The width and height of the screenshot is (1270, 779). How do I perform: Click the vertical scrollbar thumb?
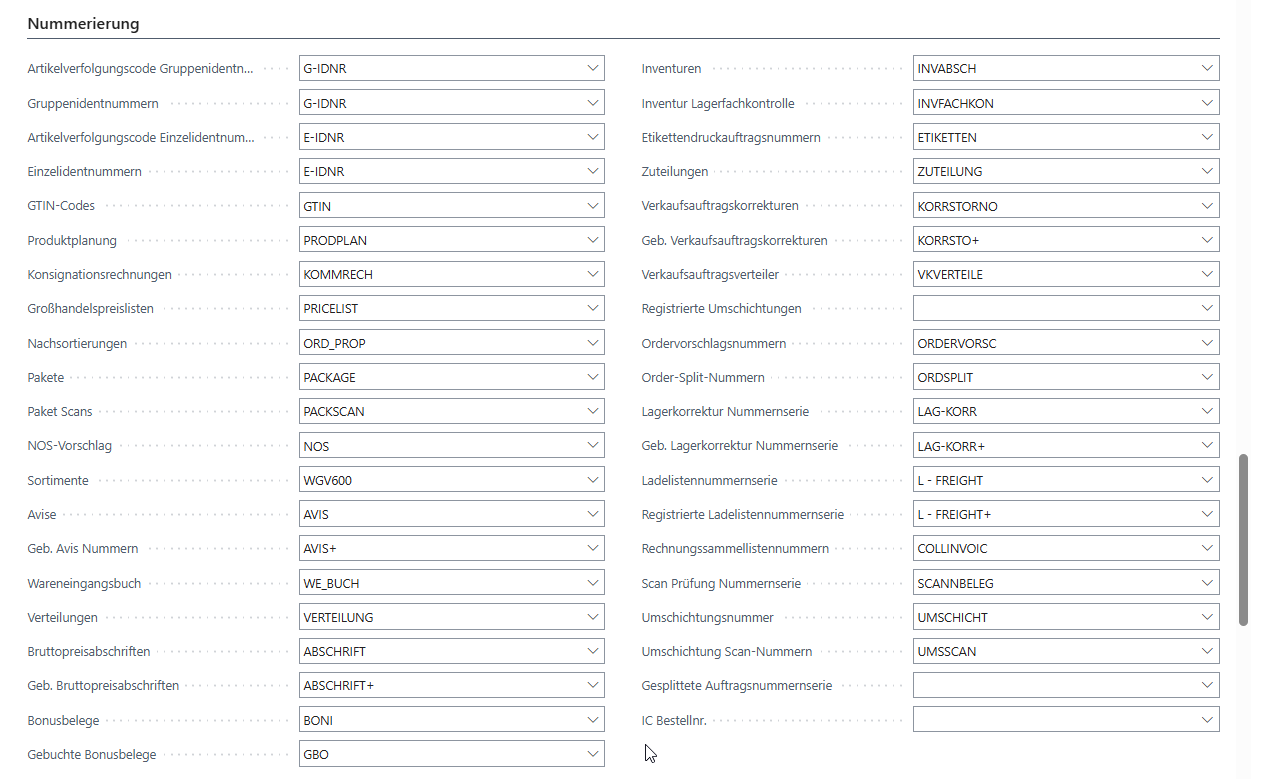(1243, 540)
